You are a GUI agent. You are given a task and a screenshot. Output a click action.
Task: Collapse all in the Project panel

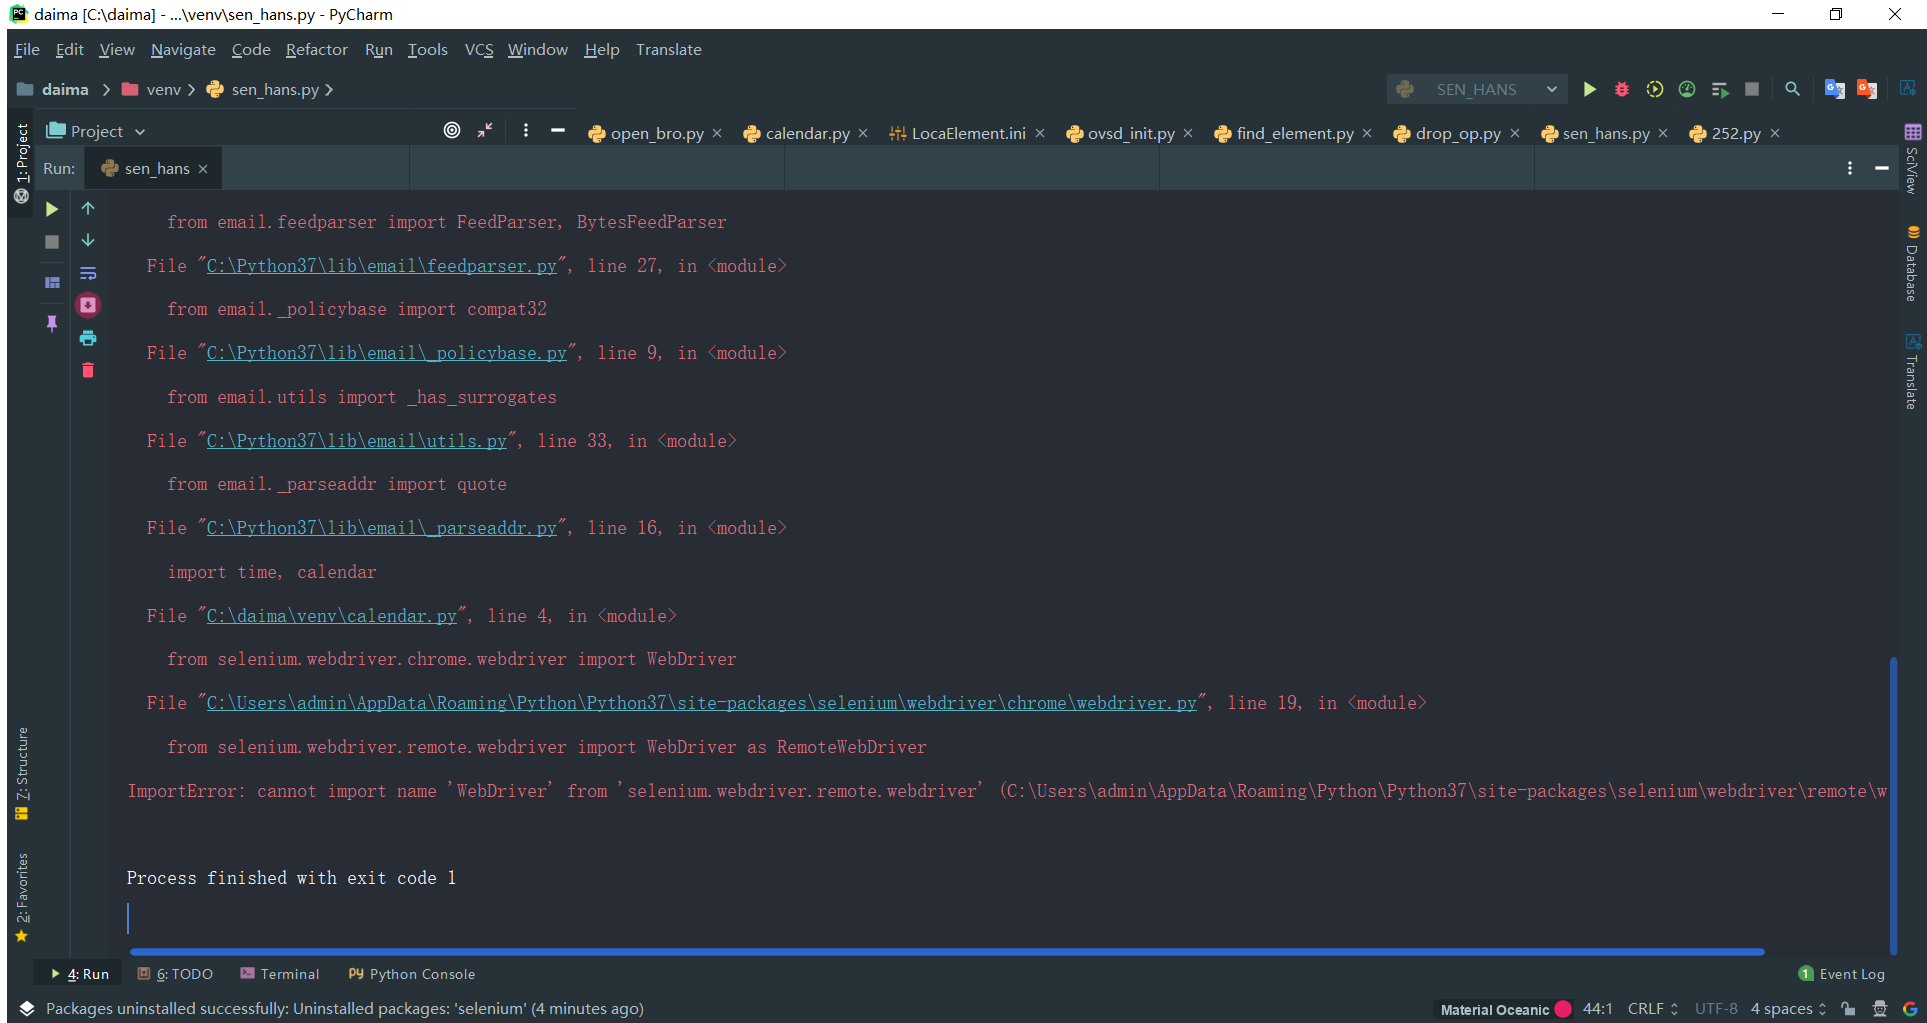point(485,130)
